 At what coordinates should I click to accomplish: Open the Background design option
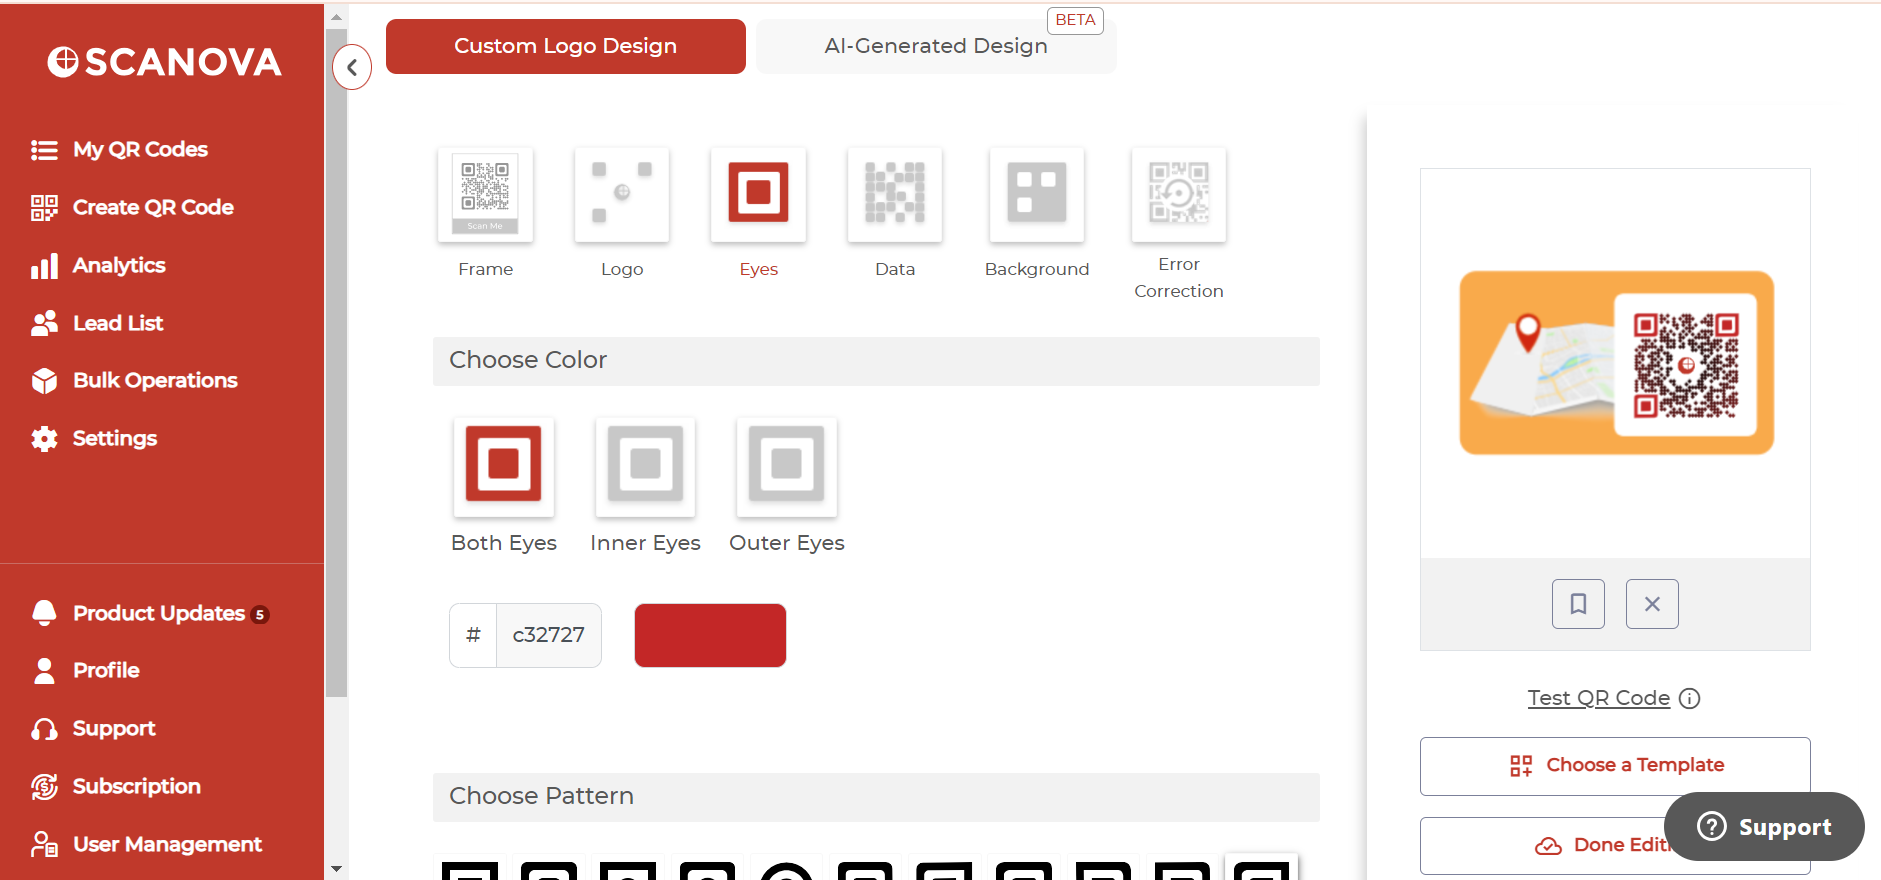(x=1036, y=195)
